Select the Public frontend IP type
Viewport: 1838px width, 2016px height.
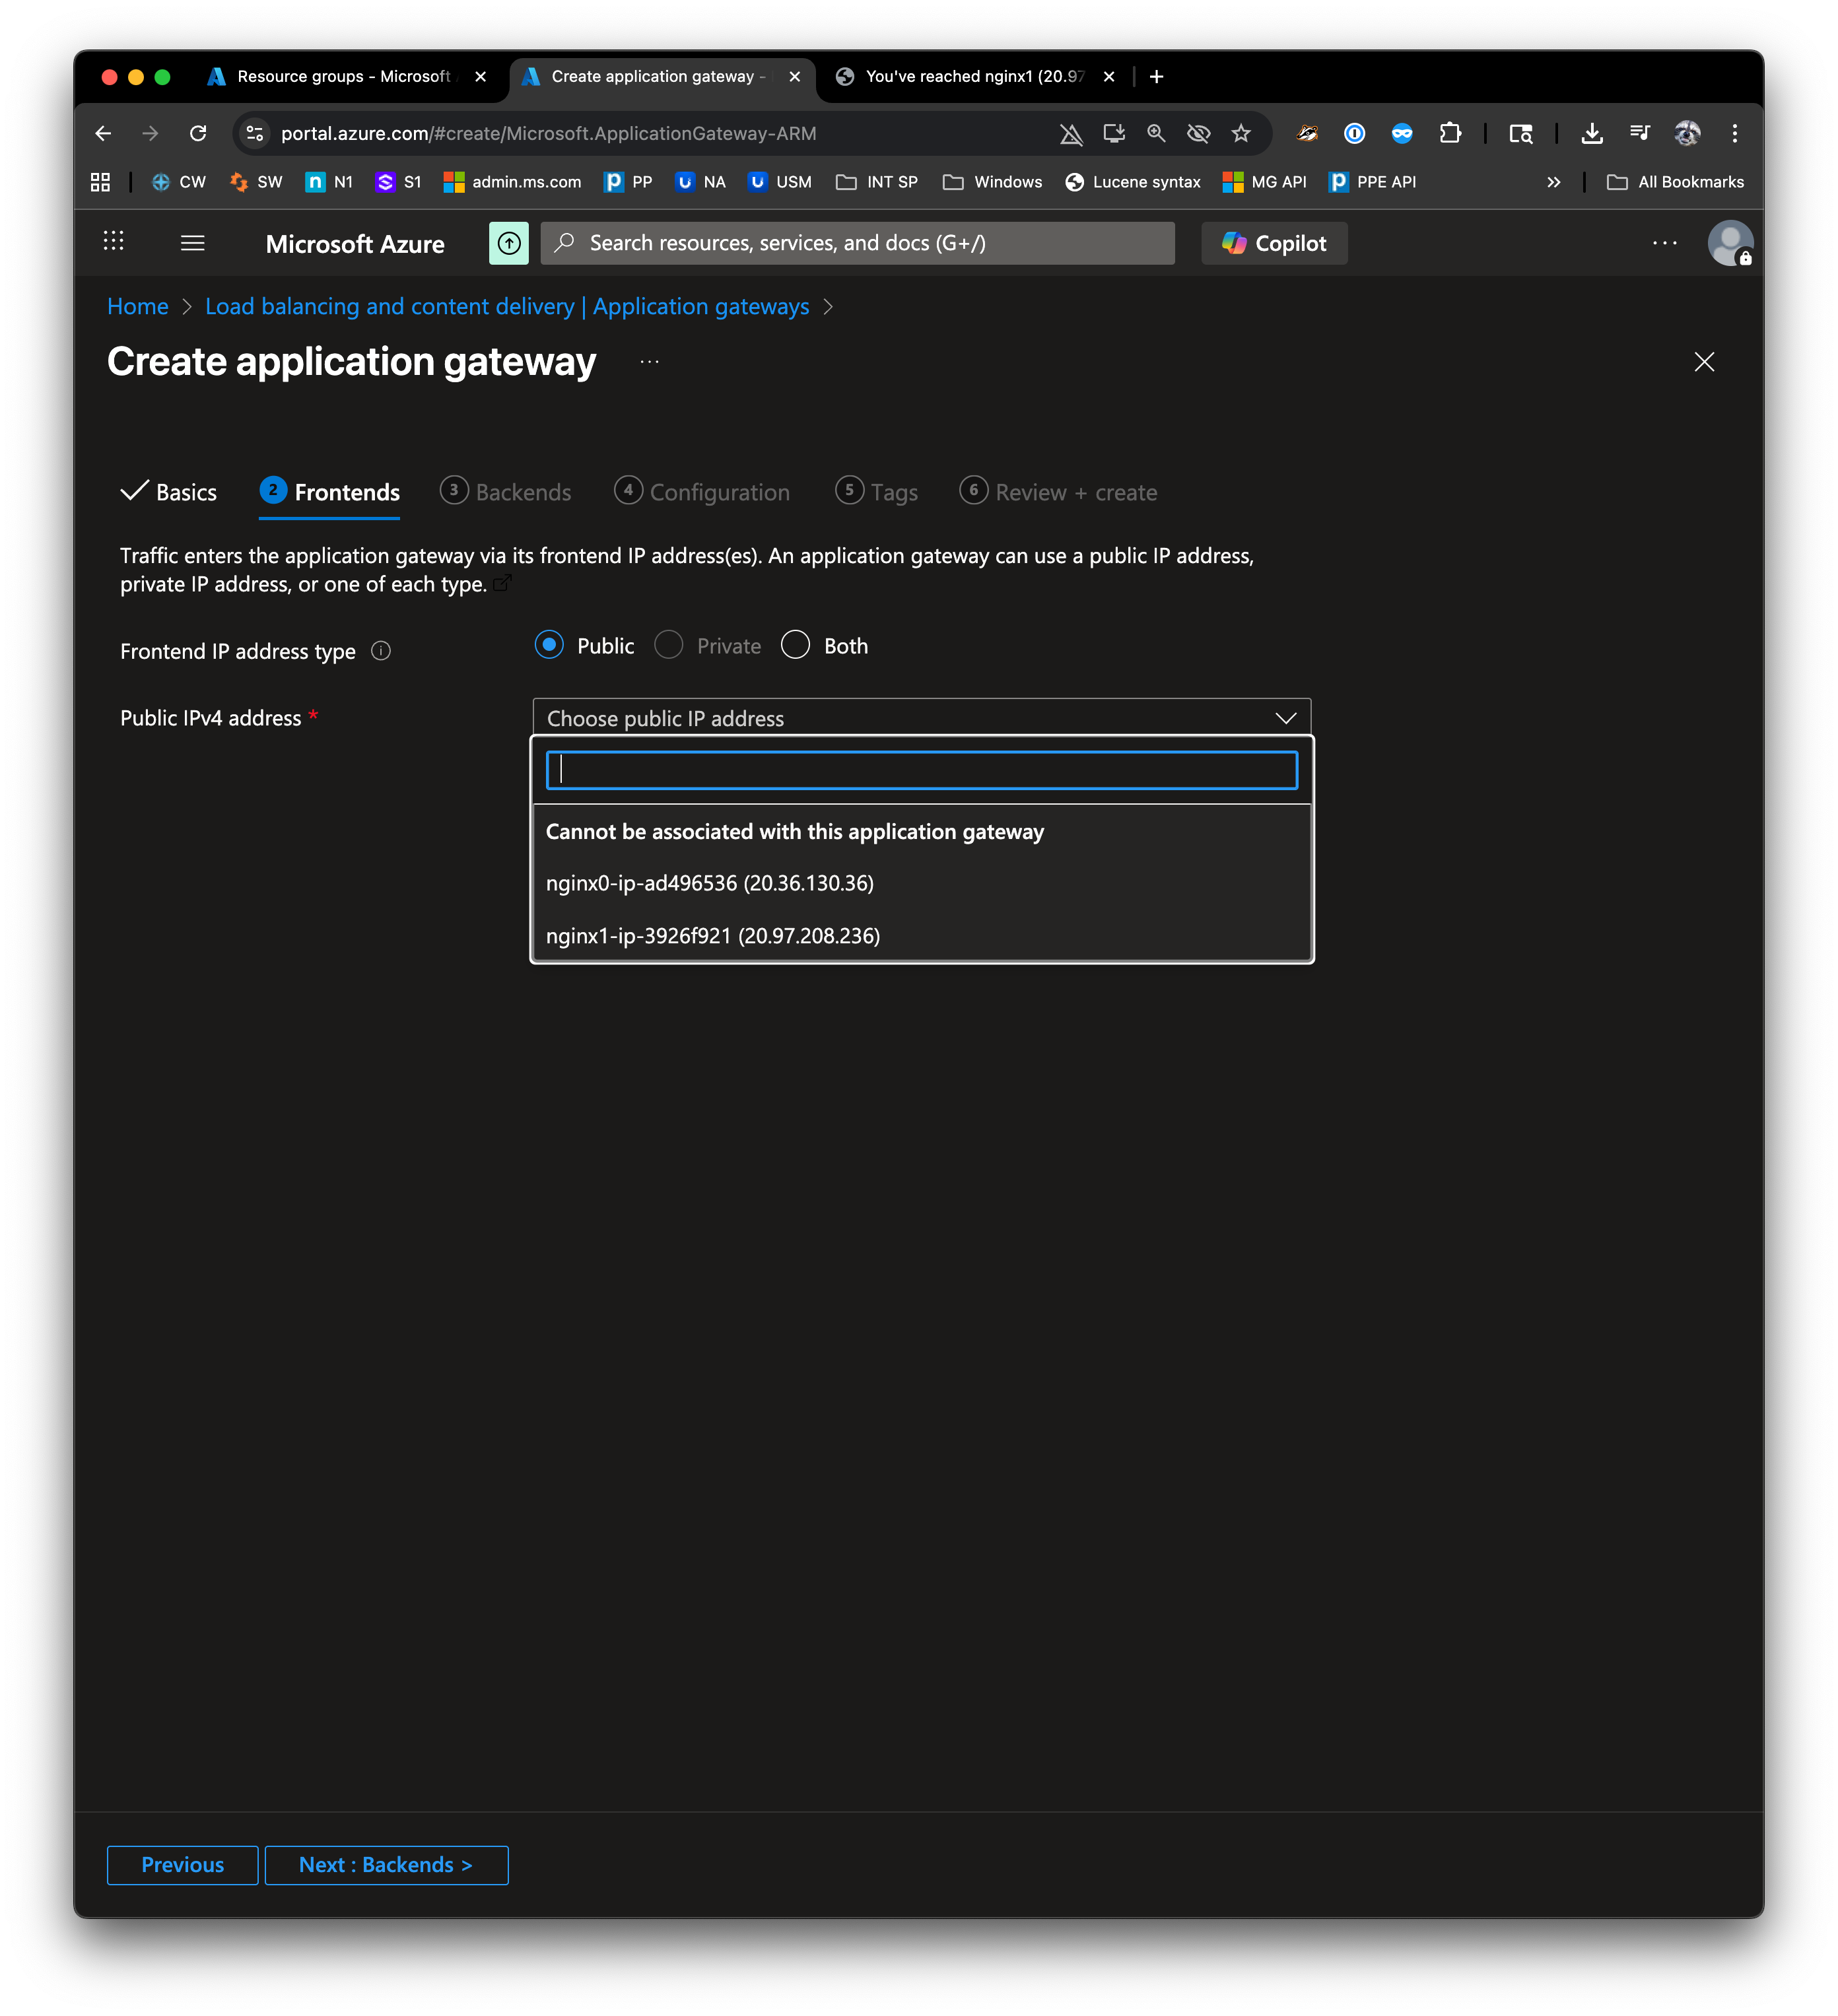(x=549, y=645)
